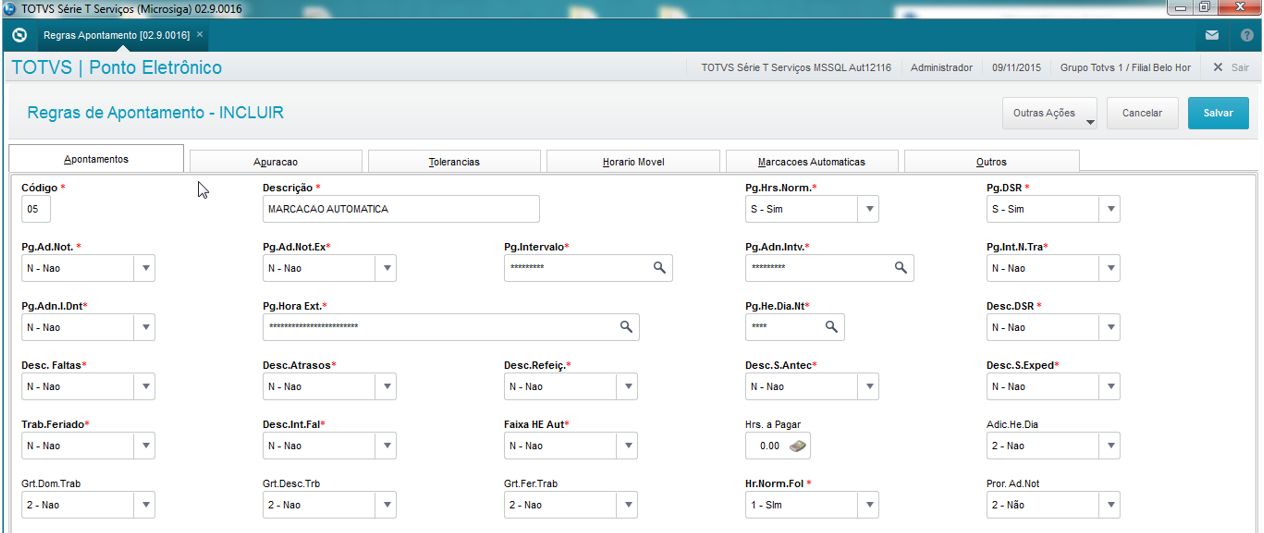
Task: Expand Pg.Int.N.Tra dropdown
Action: coord(1109,268)
